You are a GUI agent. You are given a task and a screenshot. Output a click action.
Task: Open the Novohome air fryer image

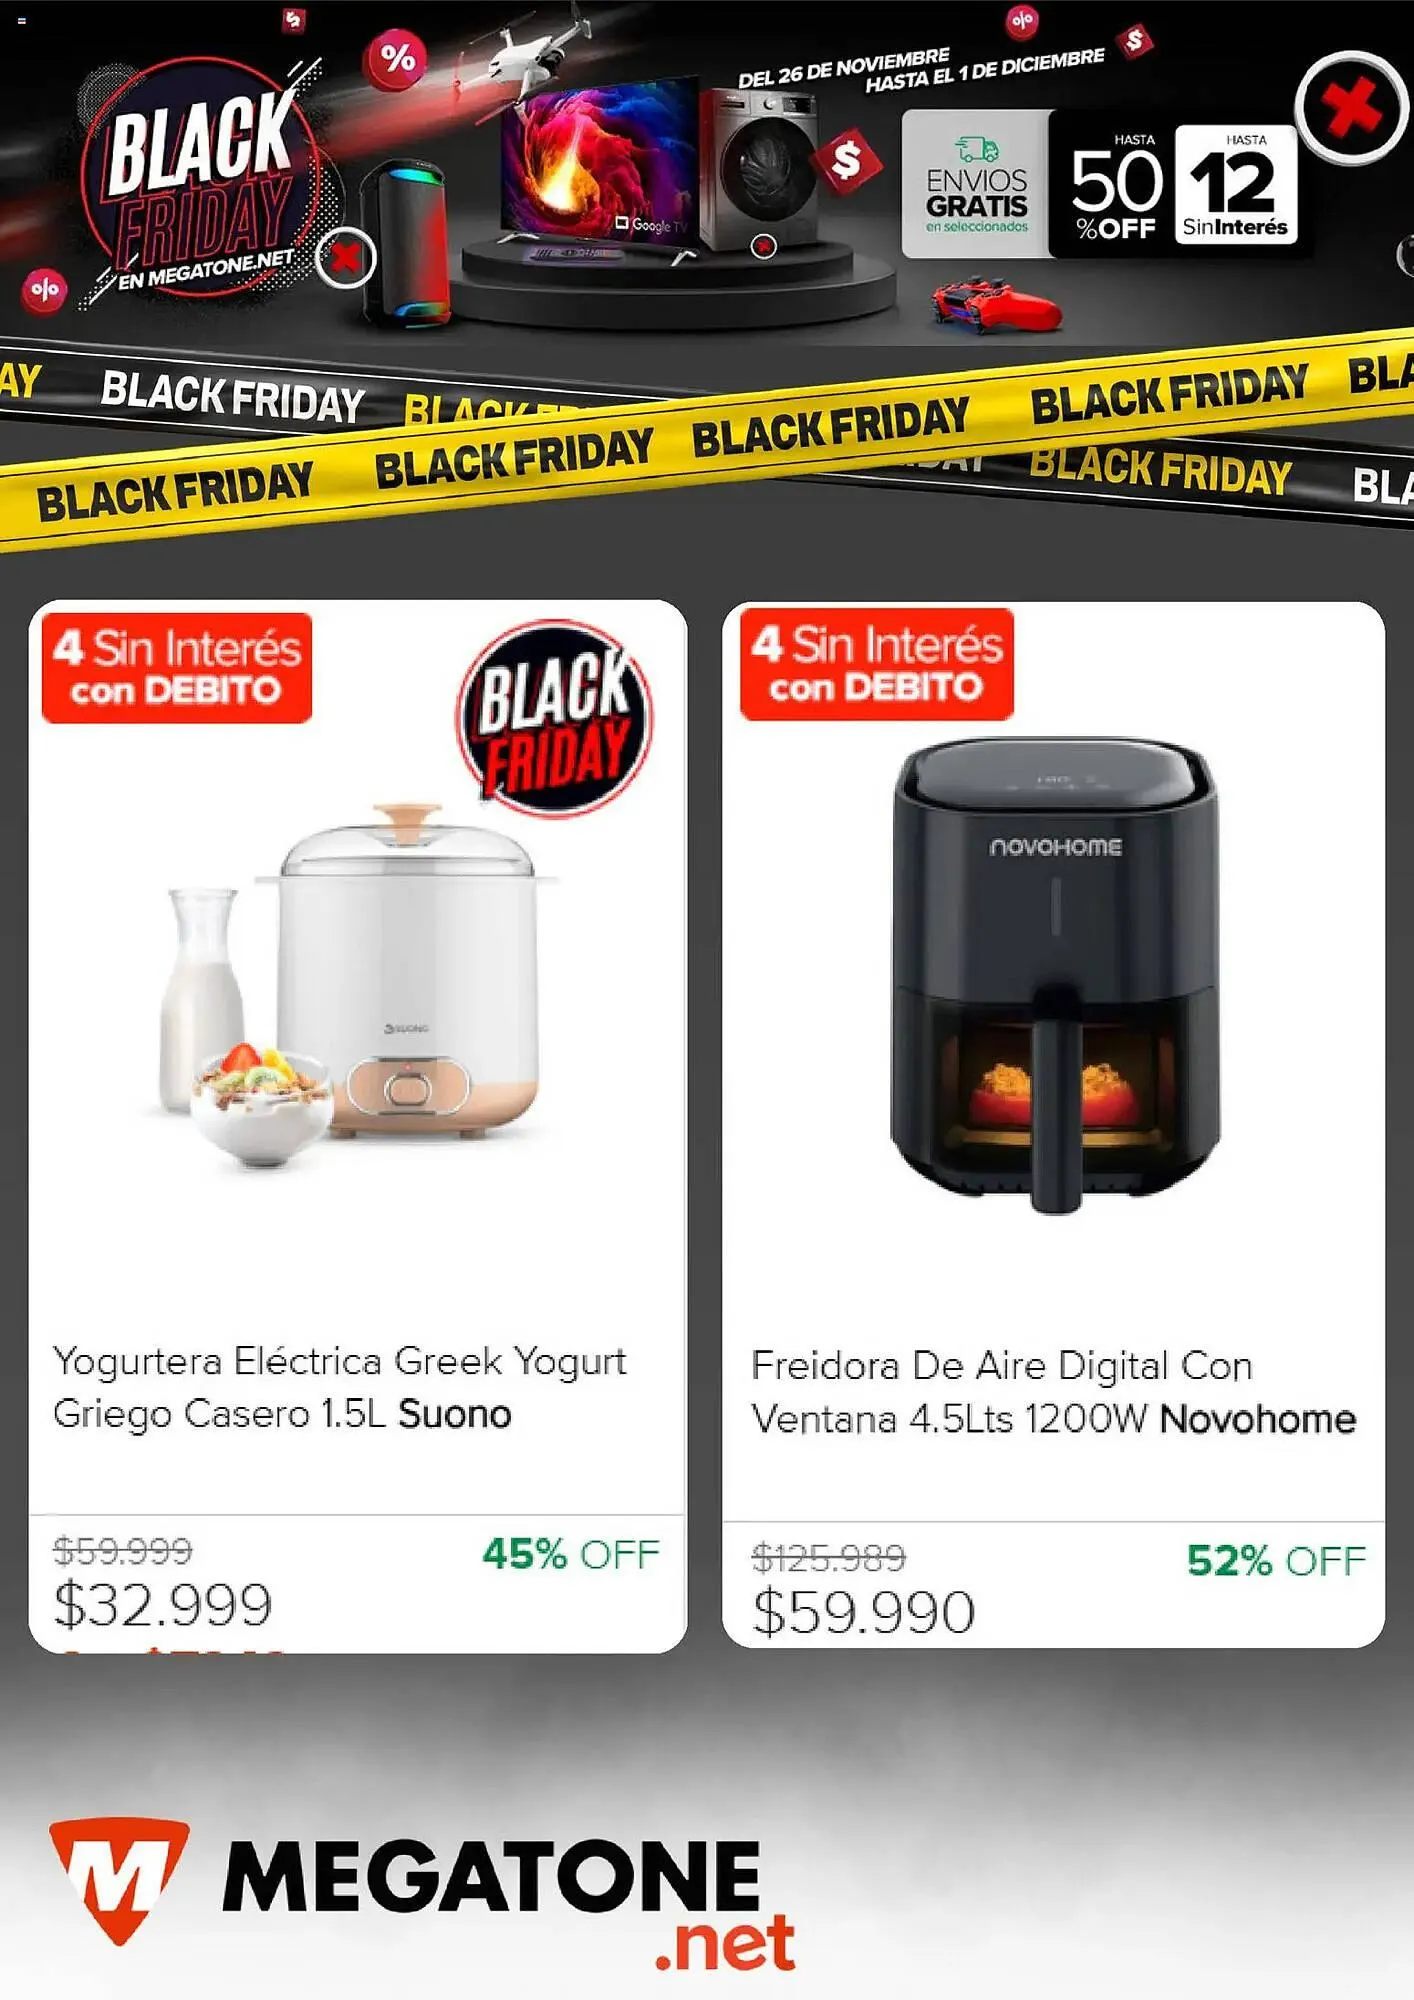tap(1055, 976)
